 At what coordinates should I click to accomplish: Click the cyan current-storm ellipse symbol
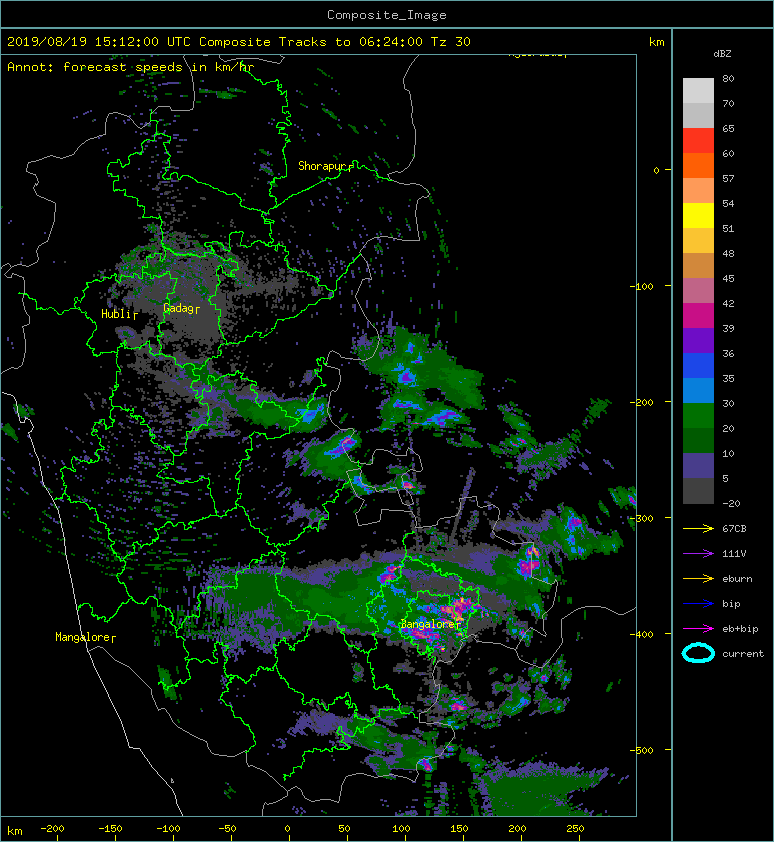pyautogui.click(x=698, y=653)
